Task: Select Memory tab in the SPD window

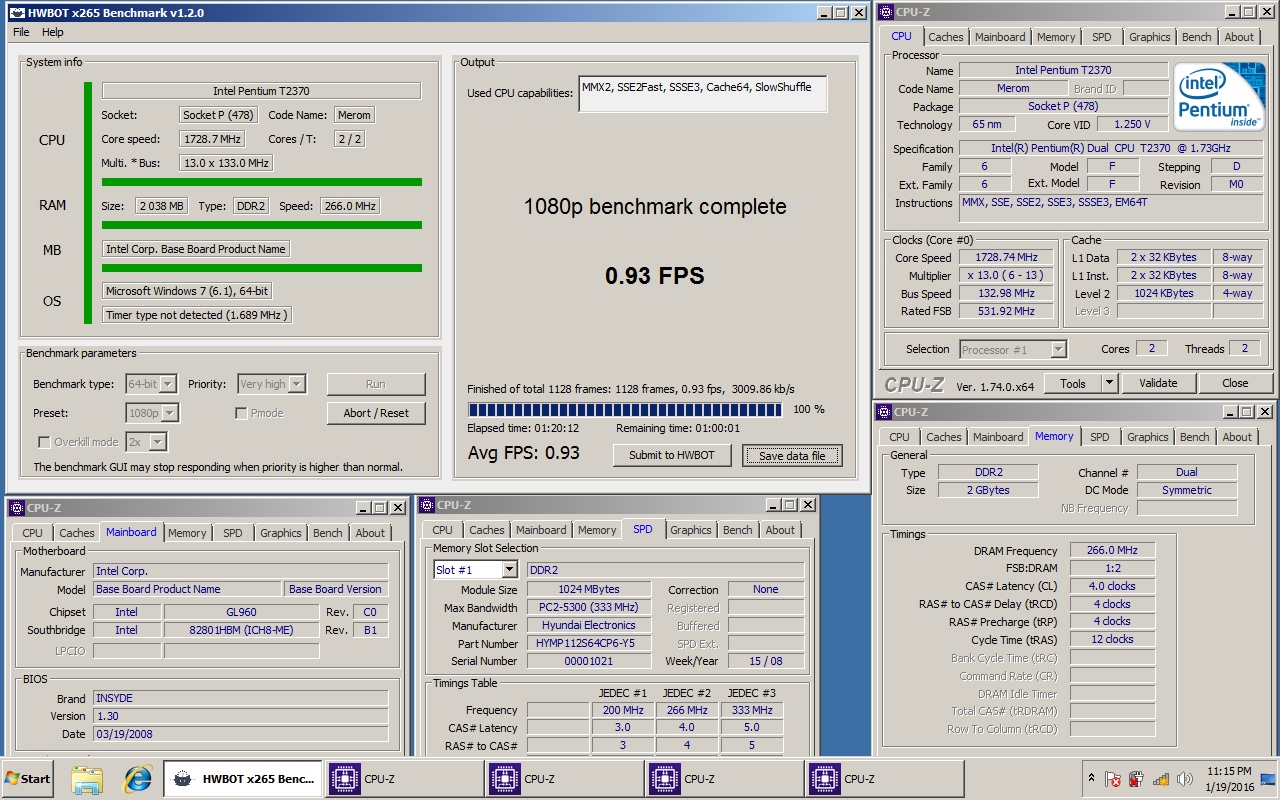Action: [597, 530]
